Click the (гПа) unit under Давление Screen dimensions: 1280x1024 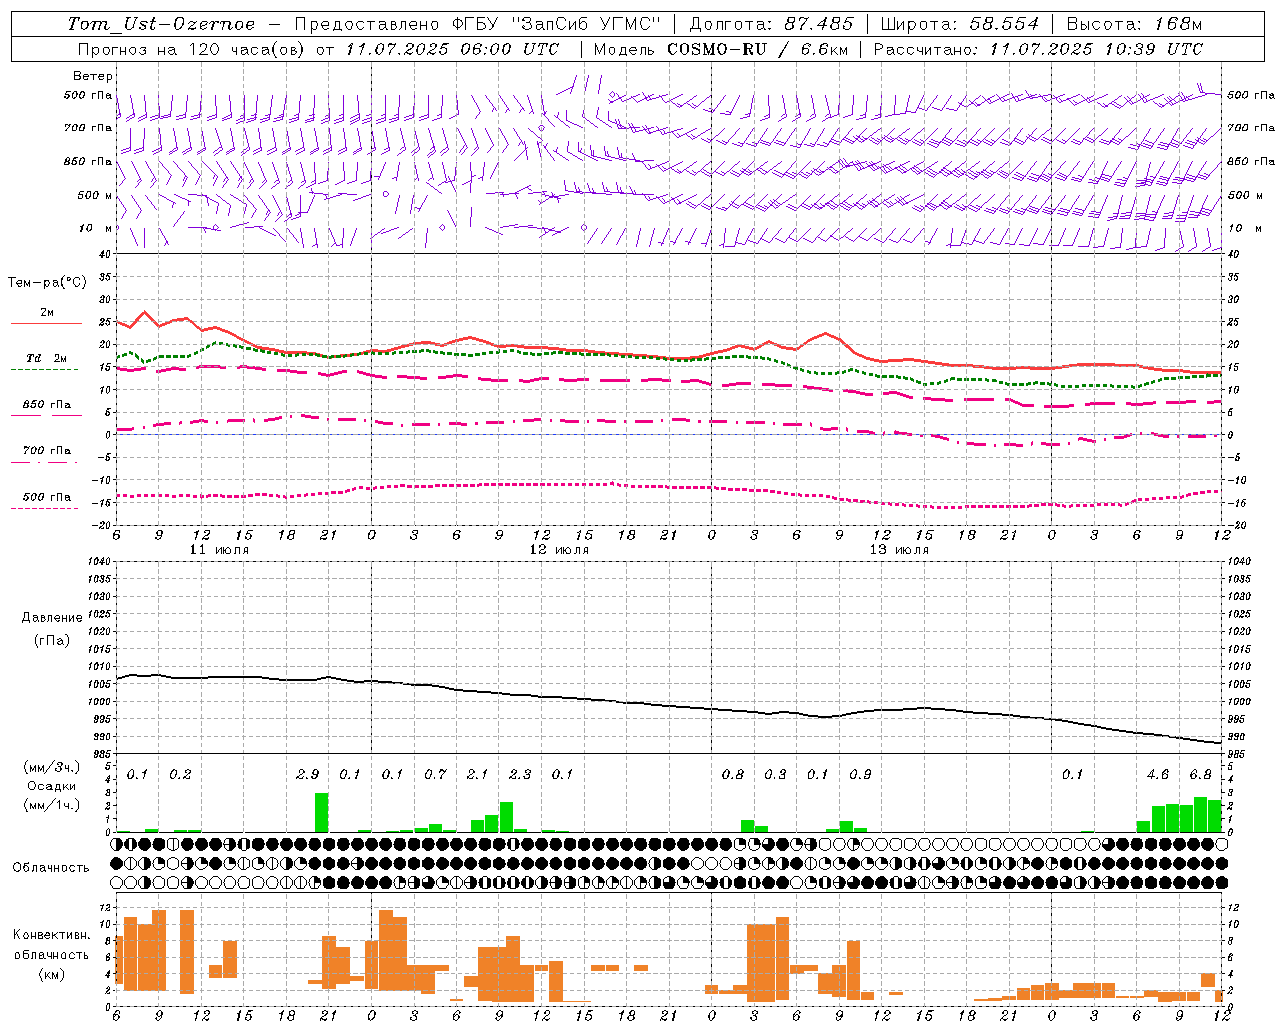click(x=51, y=640)
